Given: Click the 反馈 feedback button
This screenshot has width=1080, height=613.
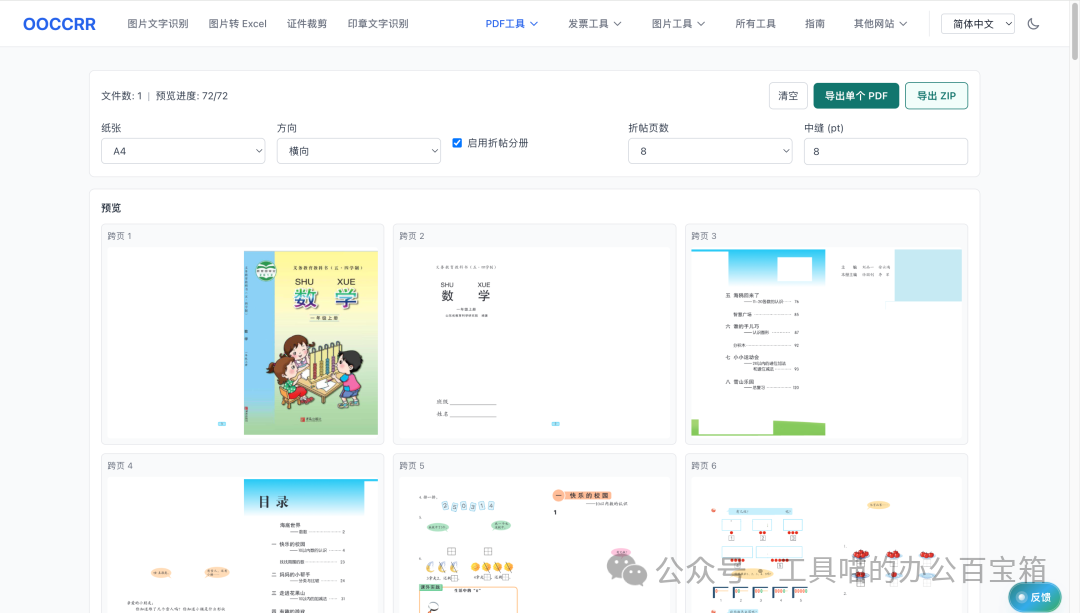Looking at the screenshot, I should (x=1035, y=597).
